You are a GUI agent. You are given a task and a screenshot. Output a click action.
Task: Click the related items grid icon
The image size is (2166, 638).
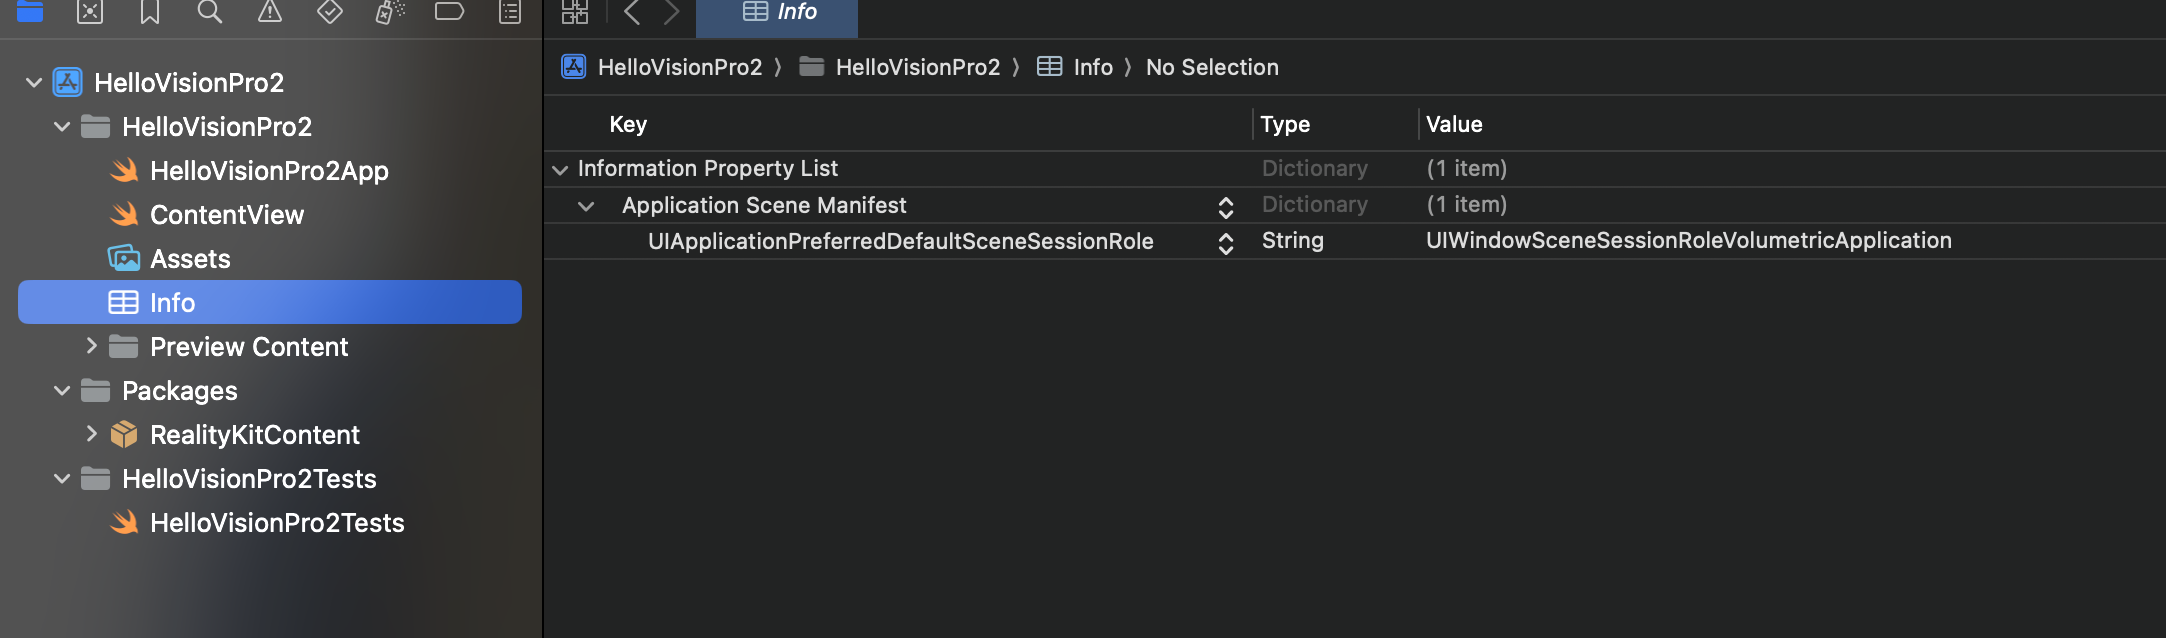tap(575, 12)
